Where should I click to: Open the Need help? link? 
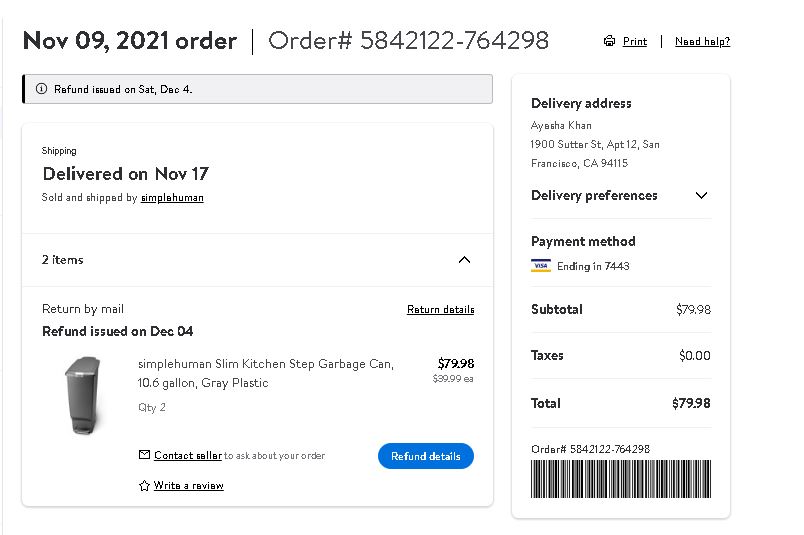tap(702, 41)
